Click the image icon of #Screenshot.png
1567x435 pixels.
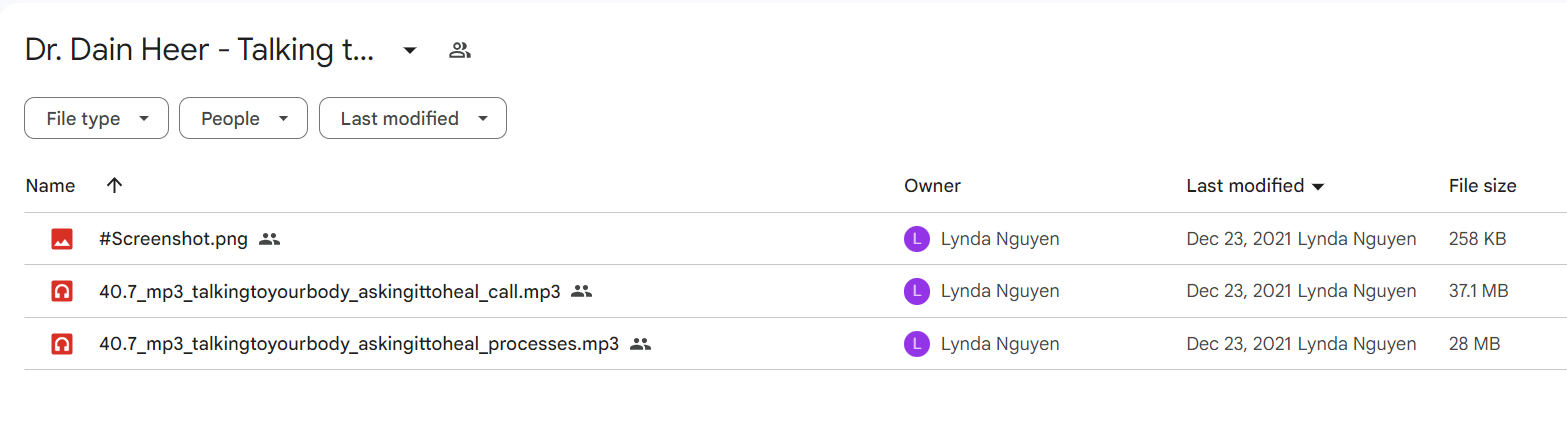tap(62, 239)
